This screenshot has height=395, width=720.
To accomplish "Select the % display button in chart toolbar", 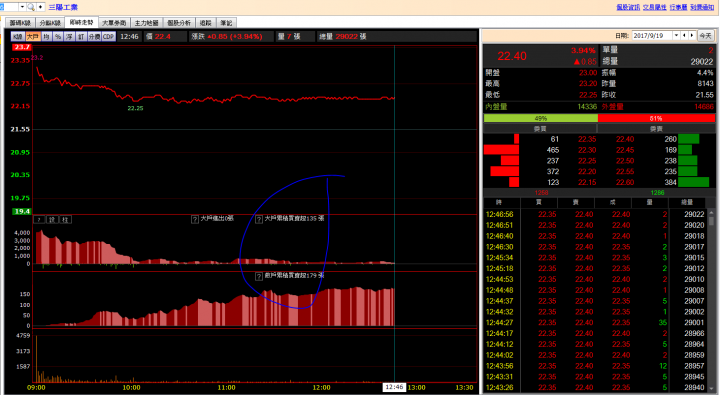I will (58, 37).
